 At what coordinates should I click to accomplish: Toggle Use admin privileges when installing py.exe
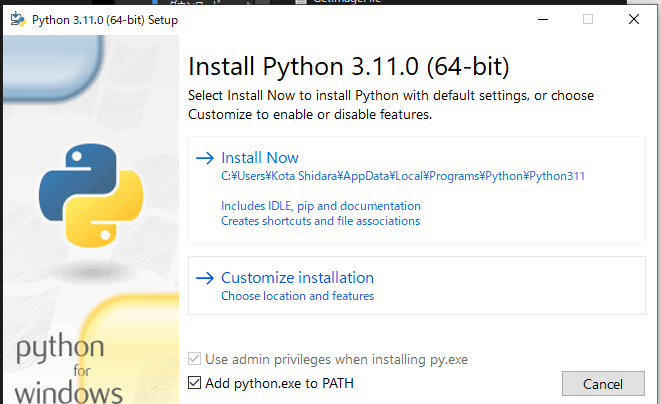194,359
